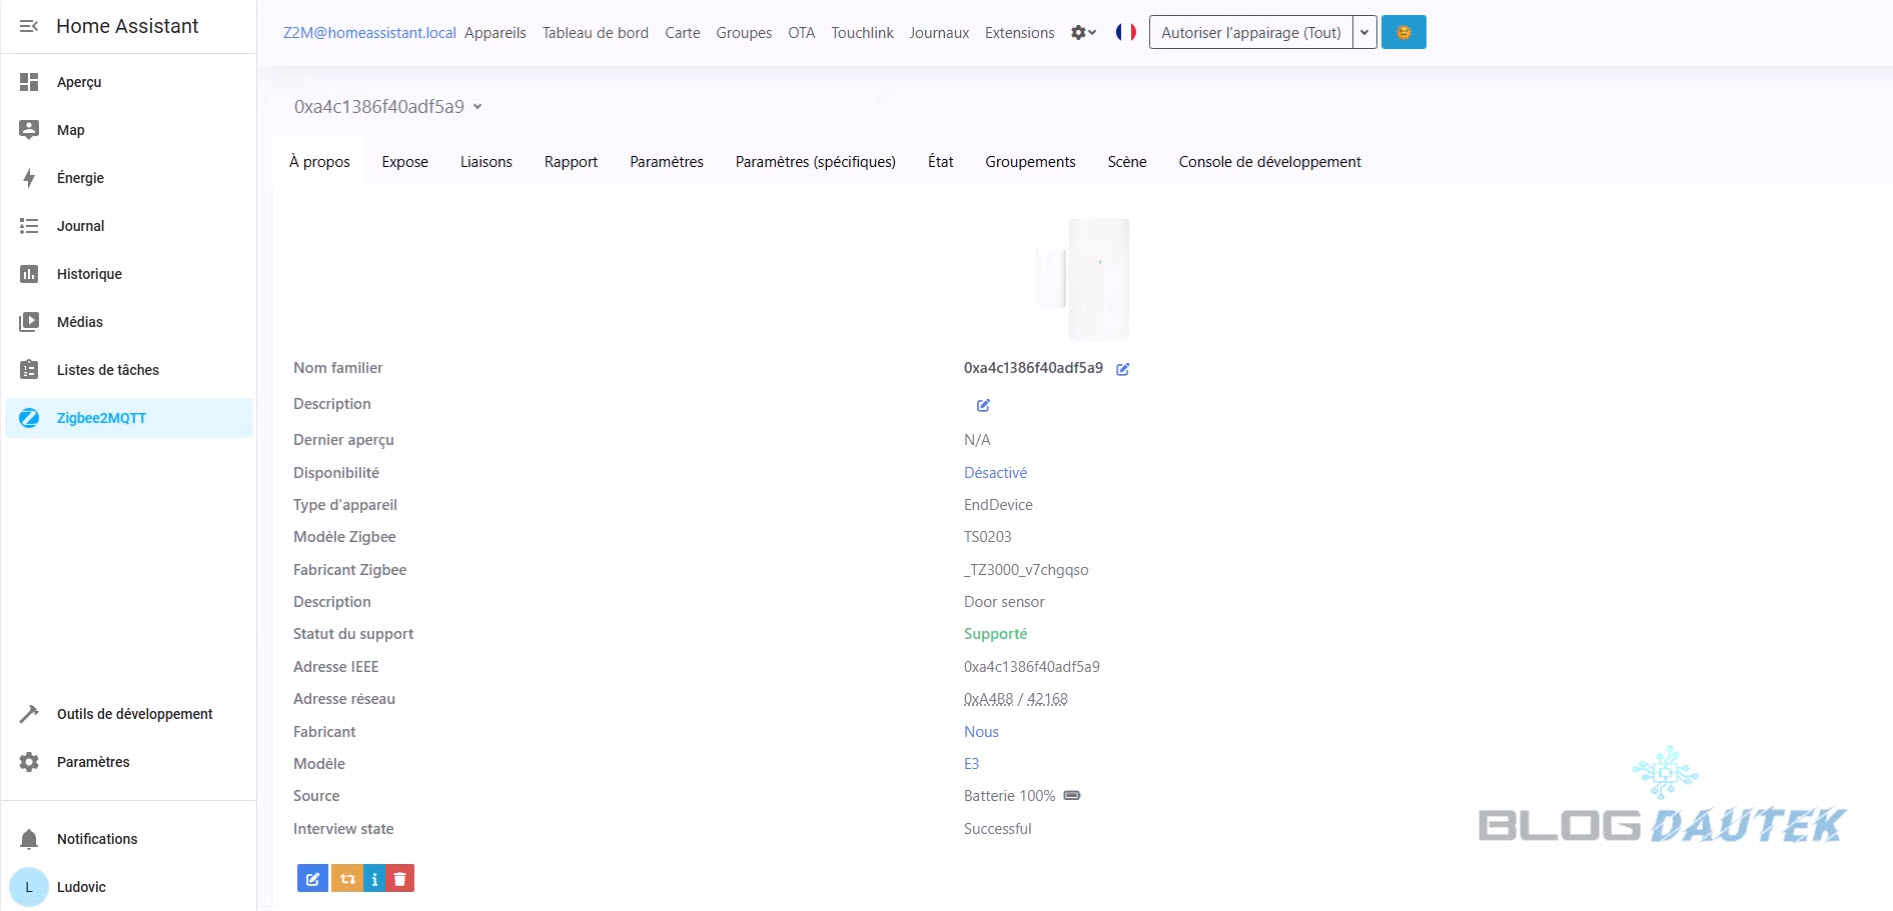The height and width of the screenshot is (911, 1893).
Task: Edit the device description pencil icon
Action: [x=983, y=405]
